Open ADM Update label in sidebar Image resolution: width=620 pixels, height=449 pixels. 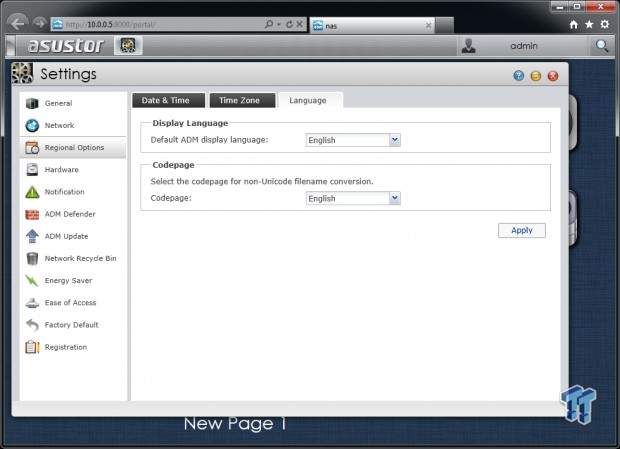point(66,236)
